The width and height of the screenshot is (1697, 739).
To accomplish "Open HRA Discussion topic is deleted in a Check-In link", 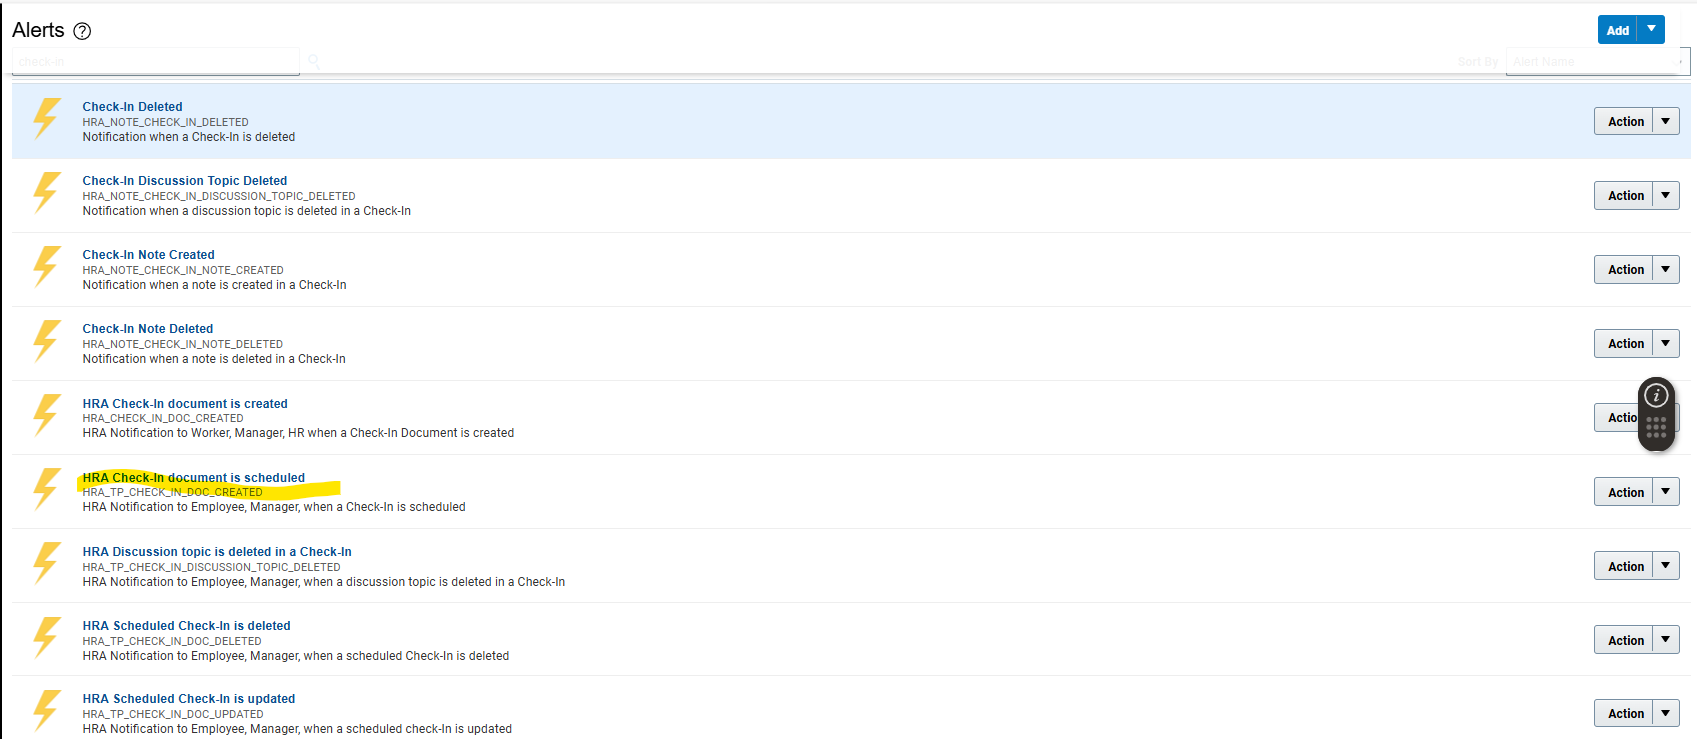I will [x=217, y=552].
